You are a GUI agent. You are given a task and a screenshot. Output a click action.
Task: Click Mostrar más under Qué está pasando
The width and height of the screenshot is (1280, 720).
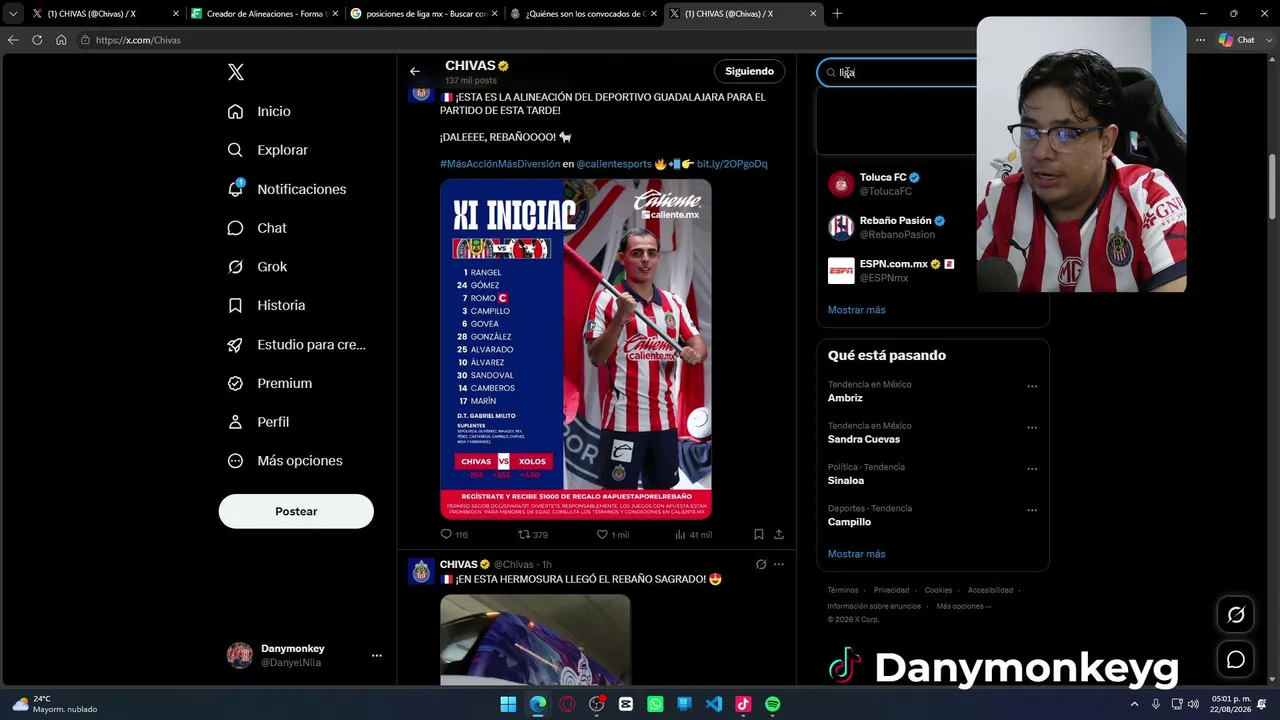(x=856, y=554)
